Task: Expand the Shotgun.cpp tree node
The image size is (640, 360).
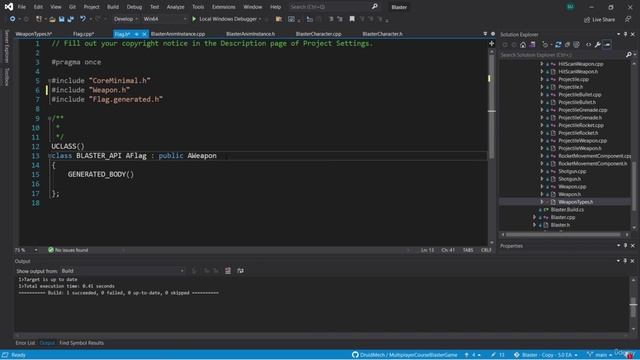Action: [542, 171]
